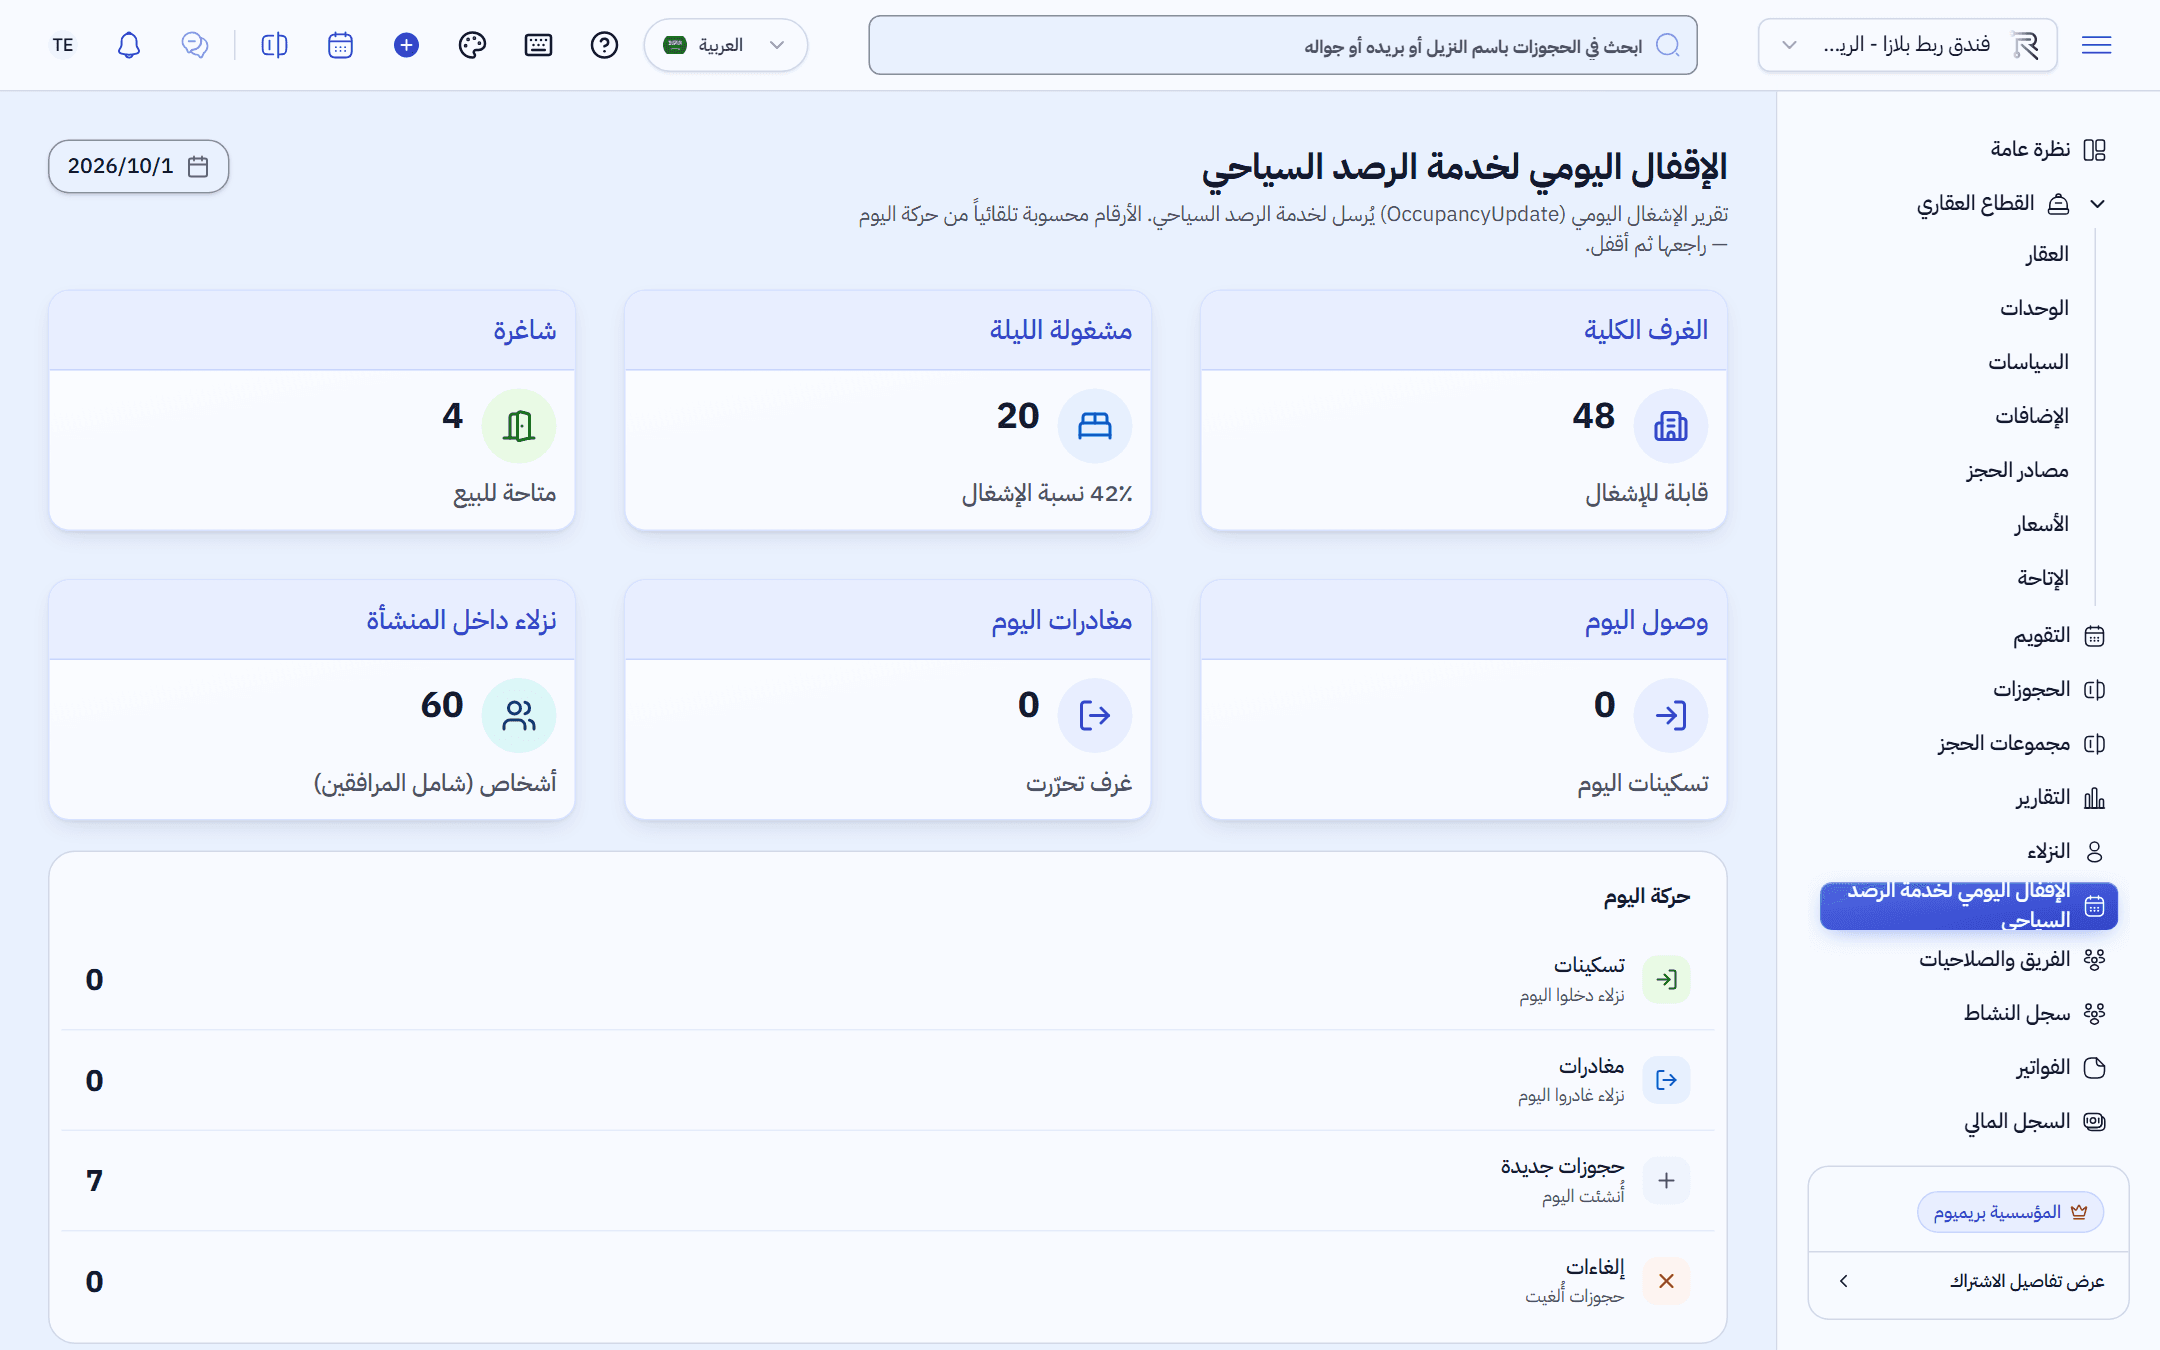This screenshot has height=1350, width=2160.
Task: Click the نزلاء داخل المنشأة heading
Action: click(461, 620)
